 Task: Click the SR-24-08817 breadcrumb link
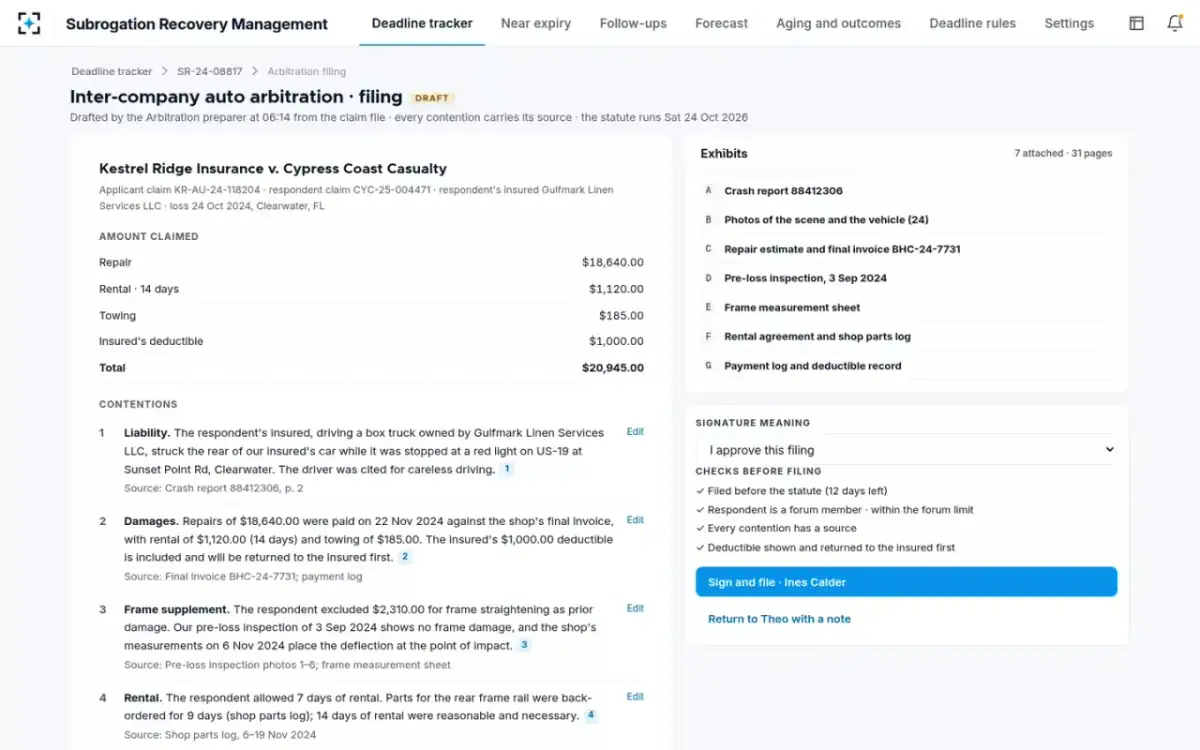pos(208,72)
